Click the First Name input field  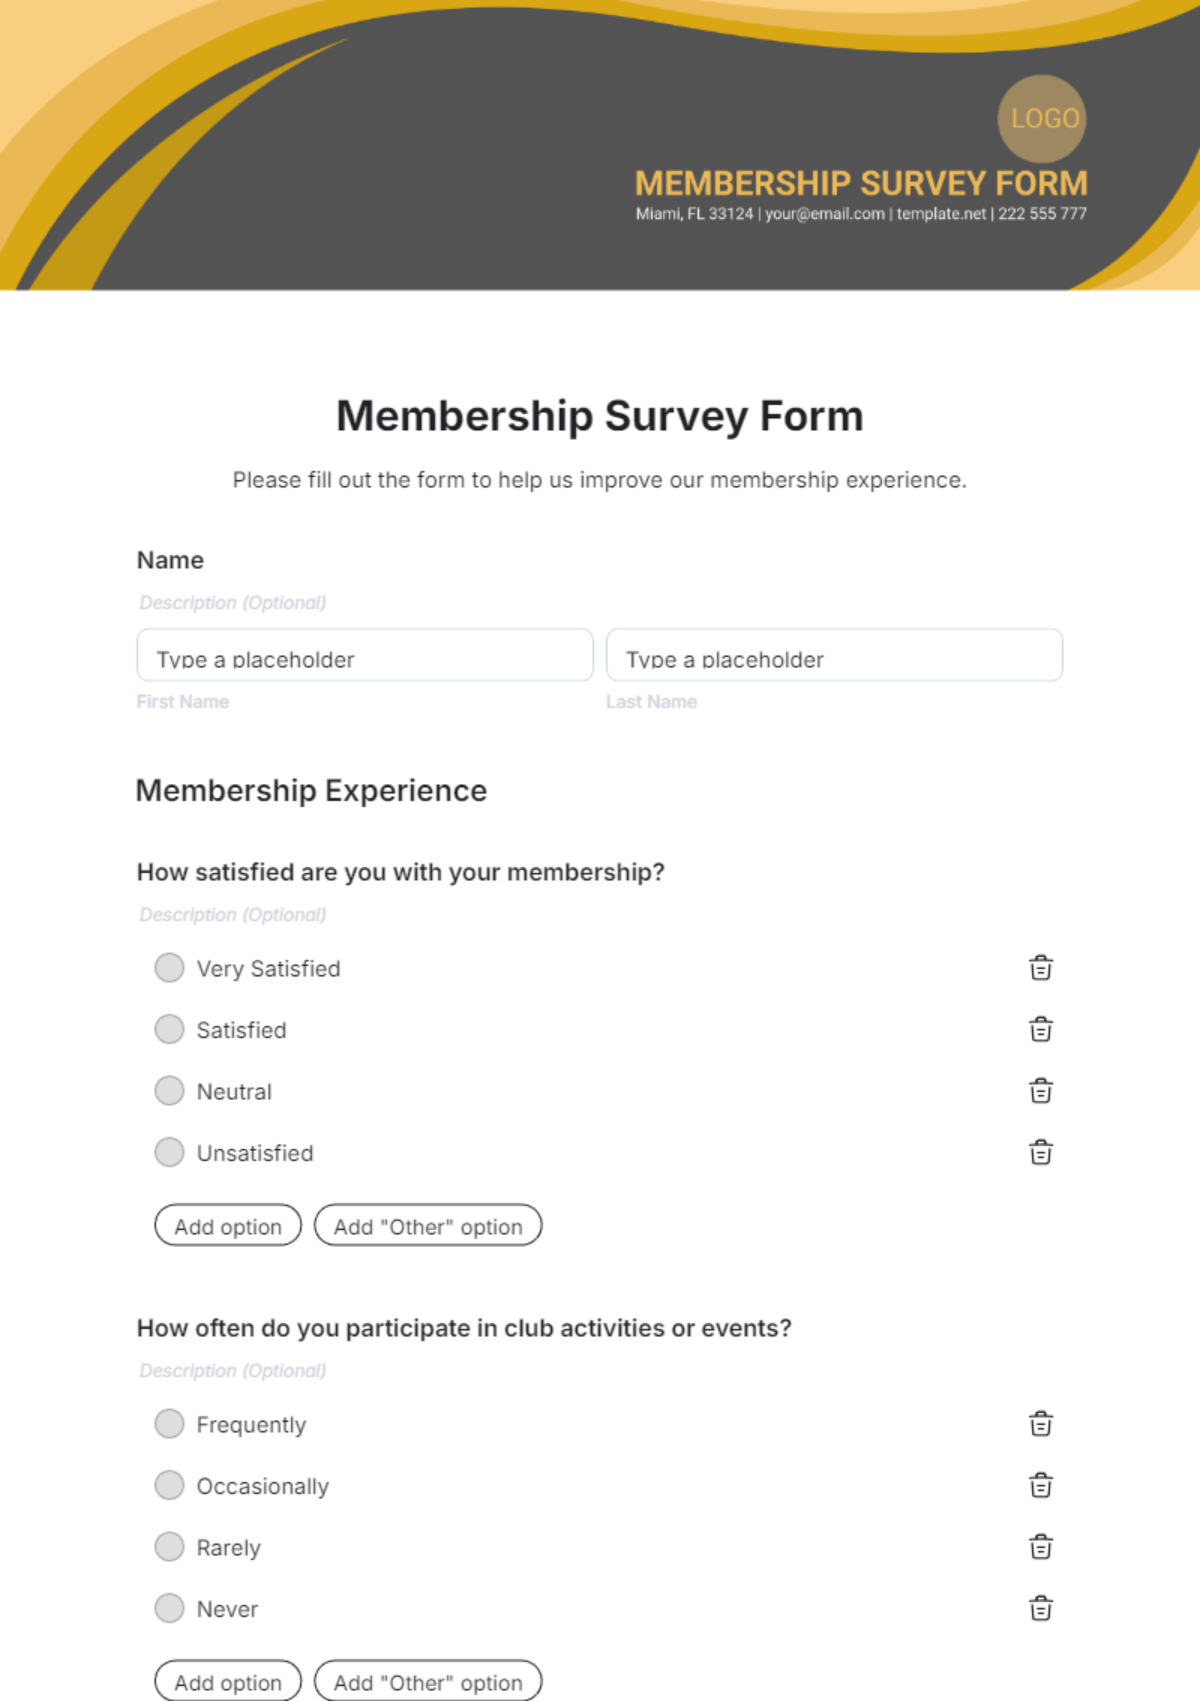click(x=364, y=657)
